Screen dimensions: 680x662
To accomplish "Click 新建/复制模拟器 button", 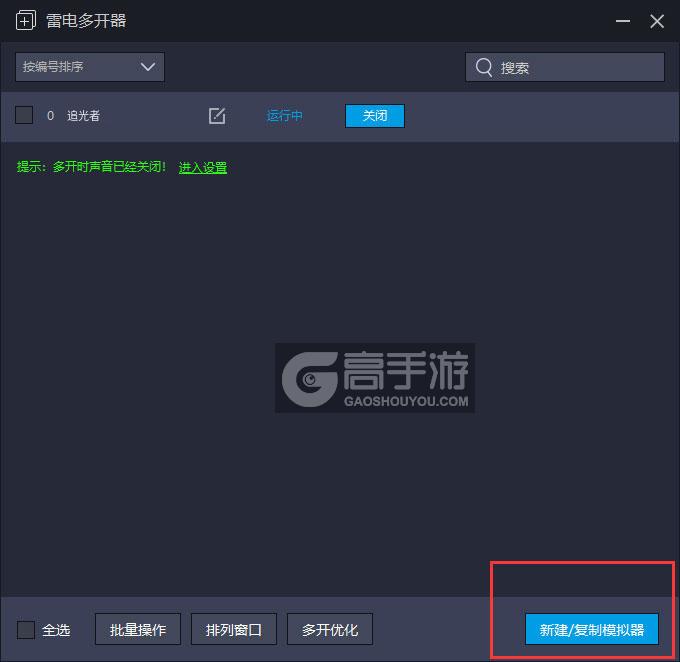I will click(x=592, y=629).
